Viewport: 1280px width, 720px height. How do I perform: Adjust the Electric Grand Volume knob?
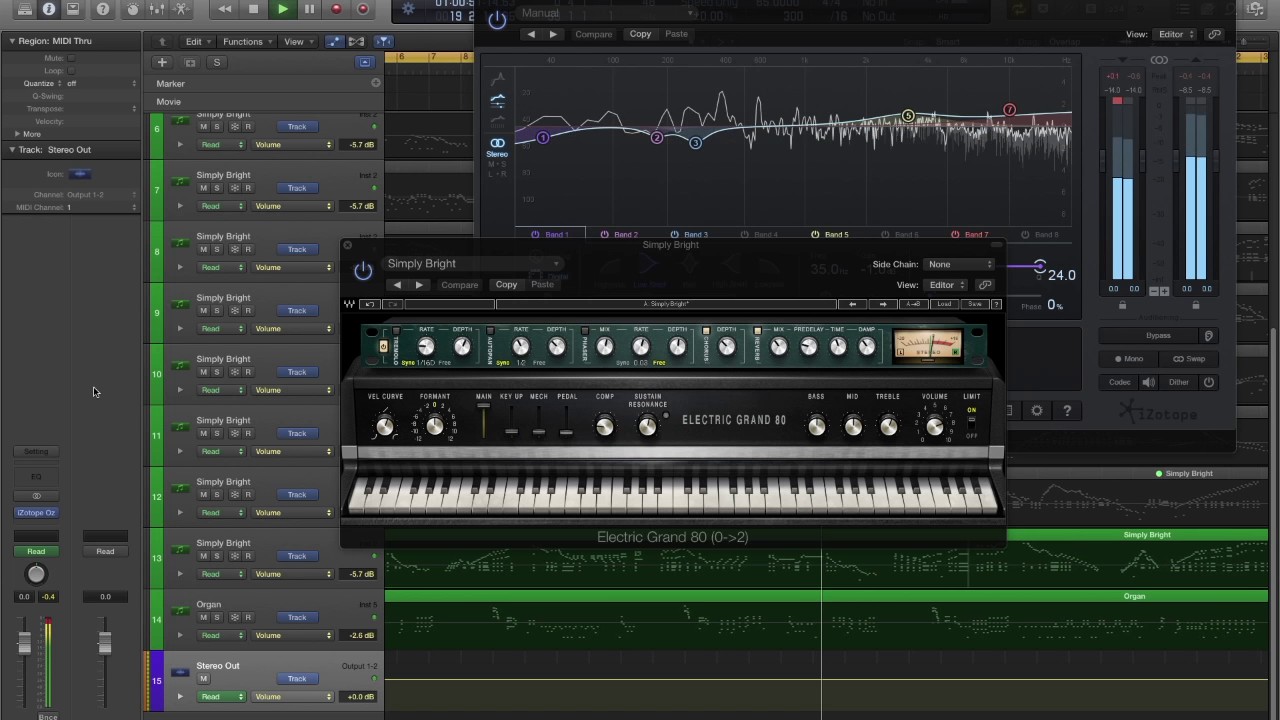pyautogui.click(x=934, y=427)
